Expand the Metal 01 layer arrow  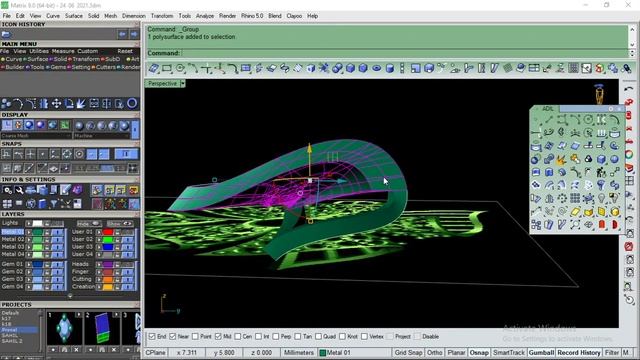click(29, 232)
